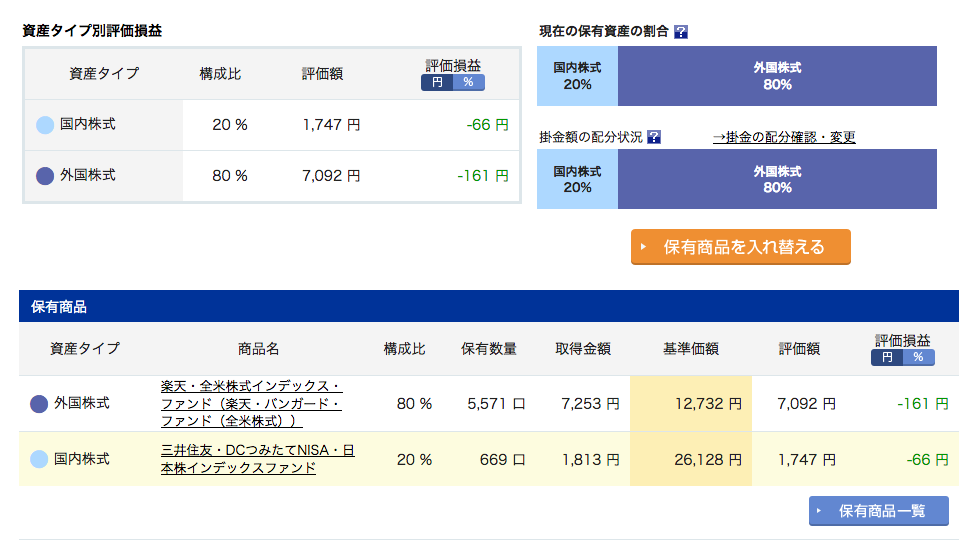The height and width of the screenshot is (553, 965).
Task: Open 楽天・全米株式インデックス・ファンド link
Action: click(x=251, y=404)
